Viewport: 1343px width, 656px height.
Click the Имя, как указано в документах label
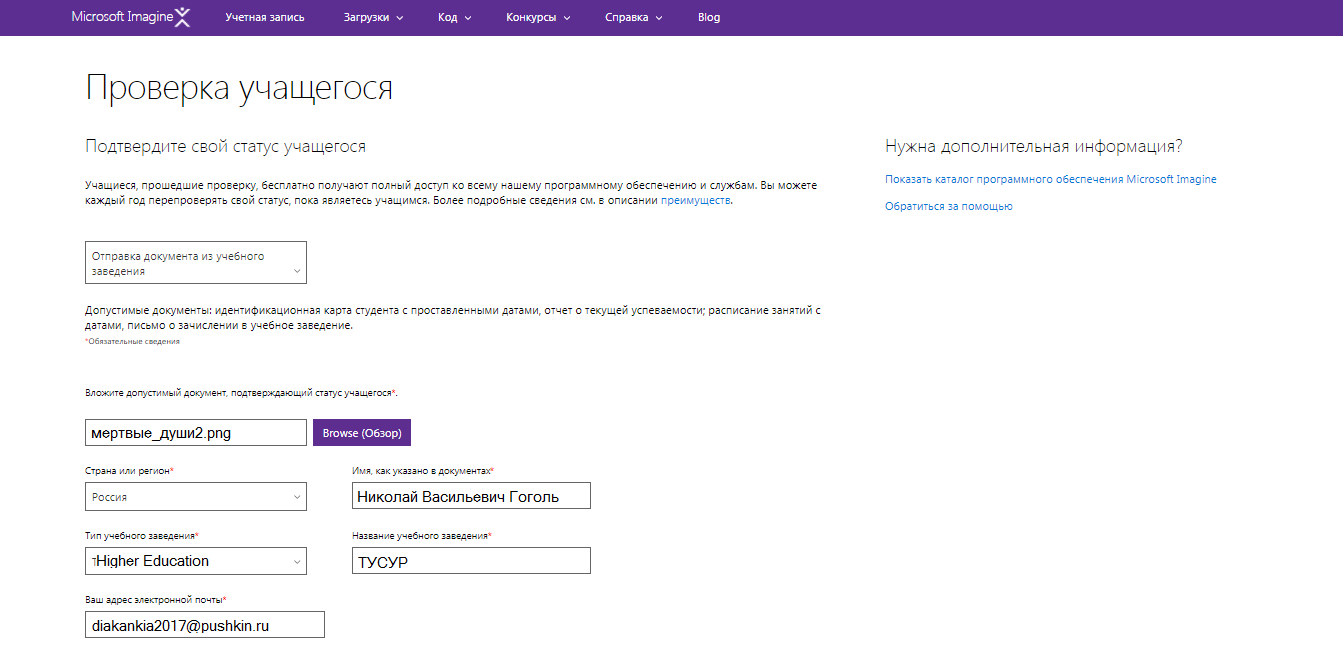click(x=423, y=470)
